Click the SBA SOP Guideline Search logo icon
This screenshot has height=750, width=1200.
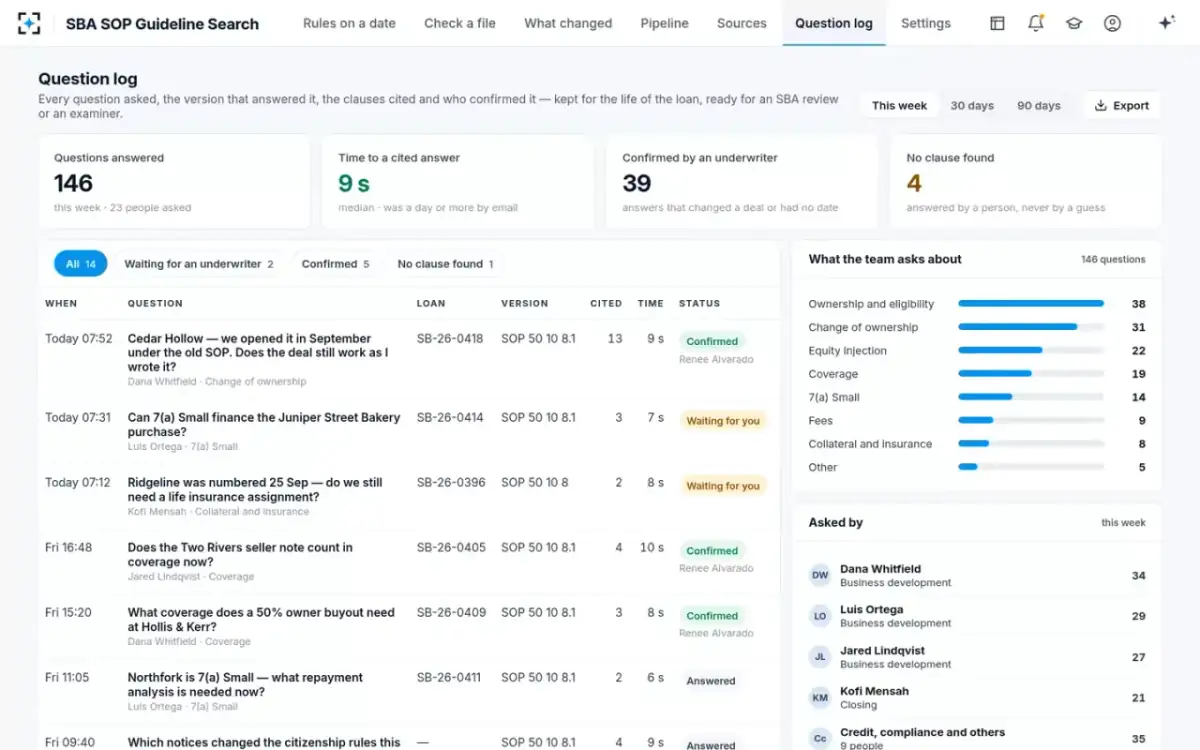[29, 23]
